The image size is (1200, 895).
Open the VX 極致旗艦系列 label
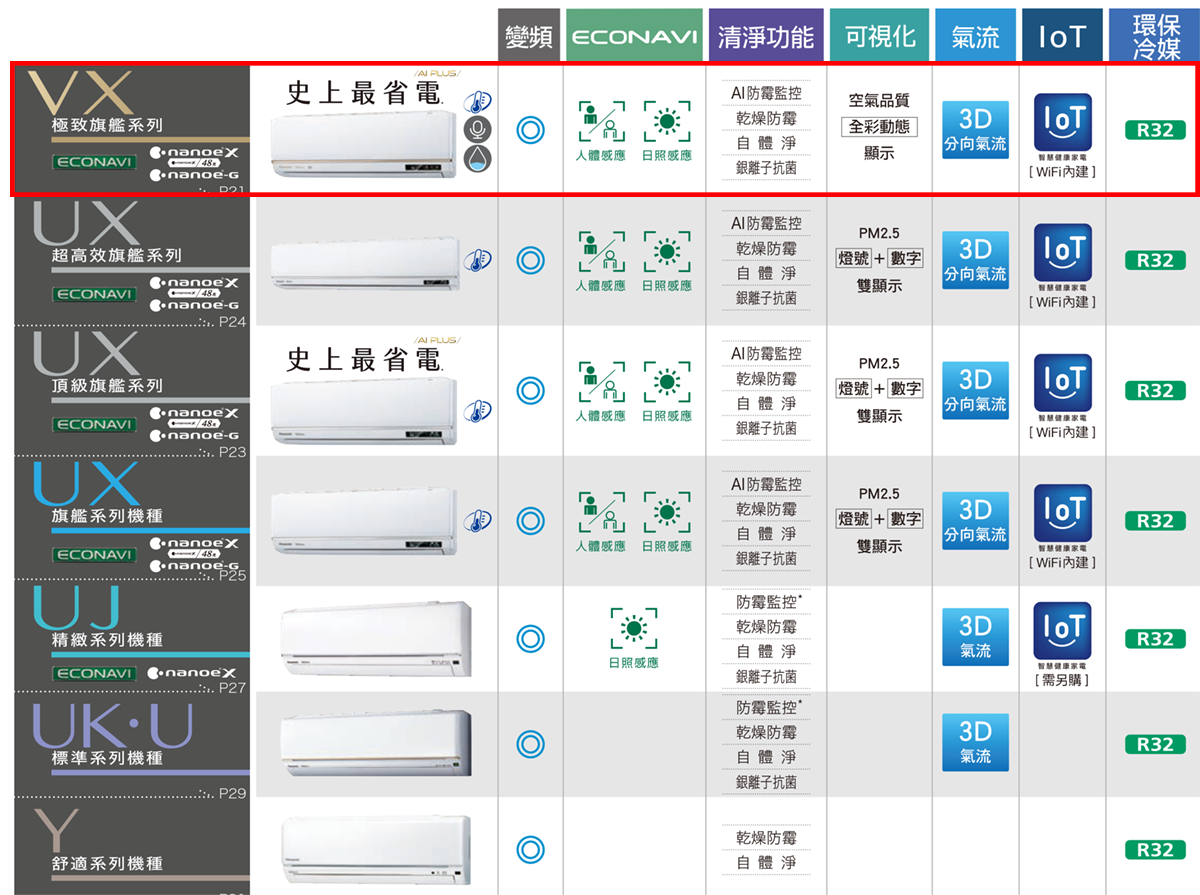[x=108, y=125]
